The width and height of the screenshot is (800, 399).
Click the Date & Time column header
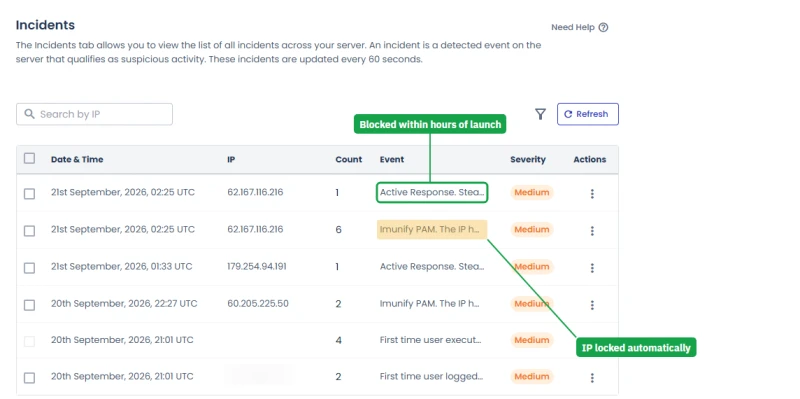(77, 159)
